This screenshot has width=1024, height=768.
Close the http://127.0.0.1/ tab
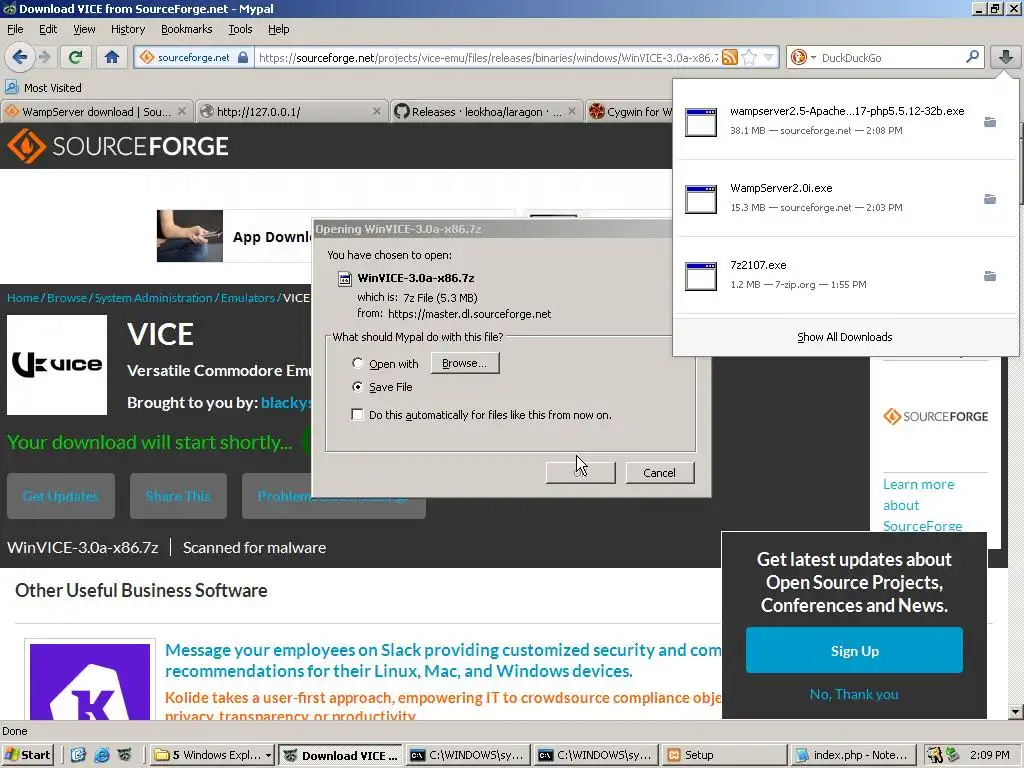click(377, 112)
